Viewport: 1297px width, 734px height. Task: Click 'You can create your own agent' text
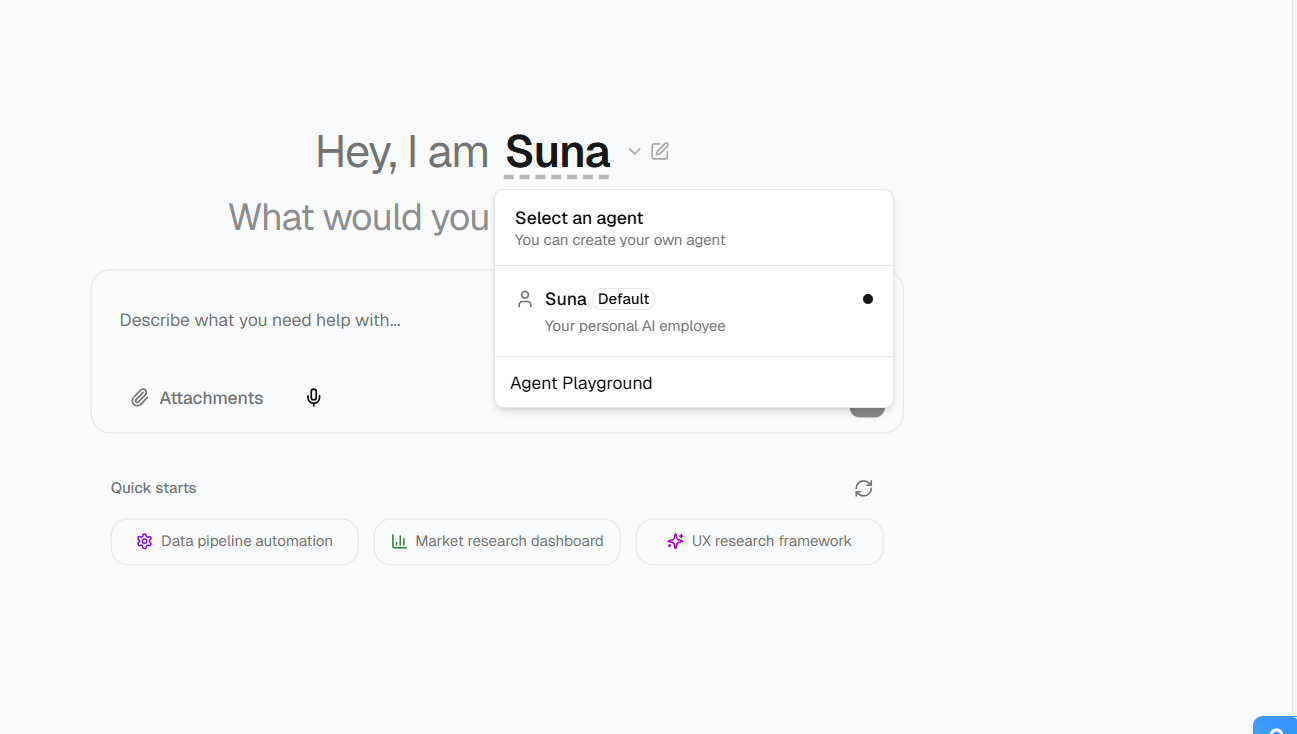(x=620, y=240)
